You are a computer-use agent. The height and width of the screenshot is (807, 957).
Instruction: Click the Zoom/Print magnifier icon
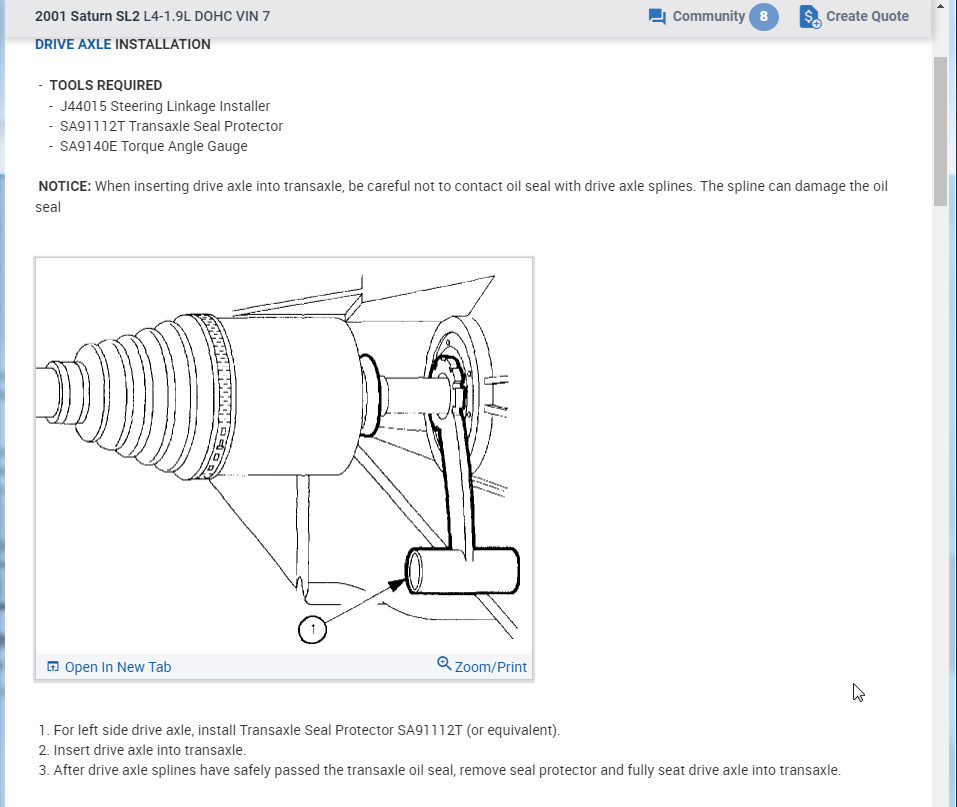[444, 665]
